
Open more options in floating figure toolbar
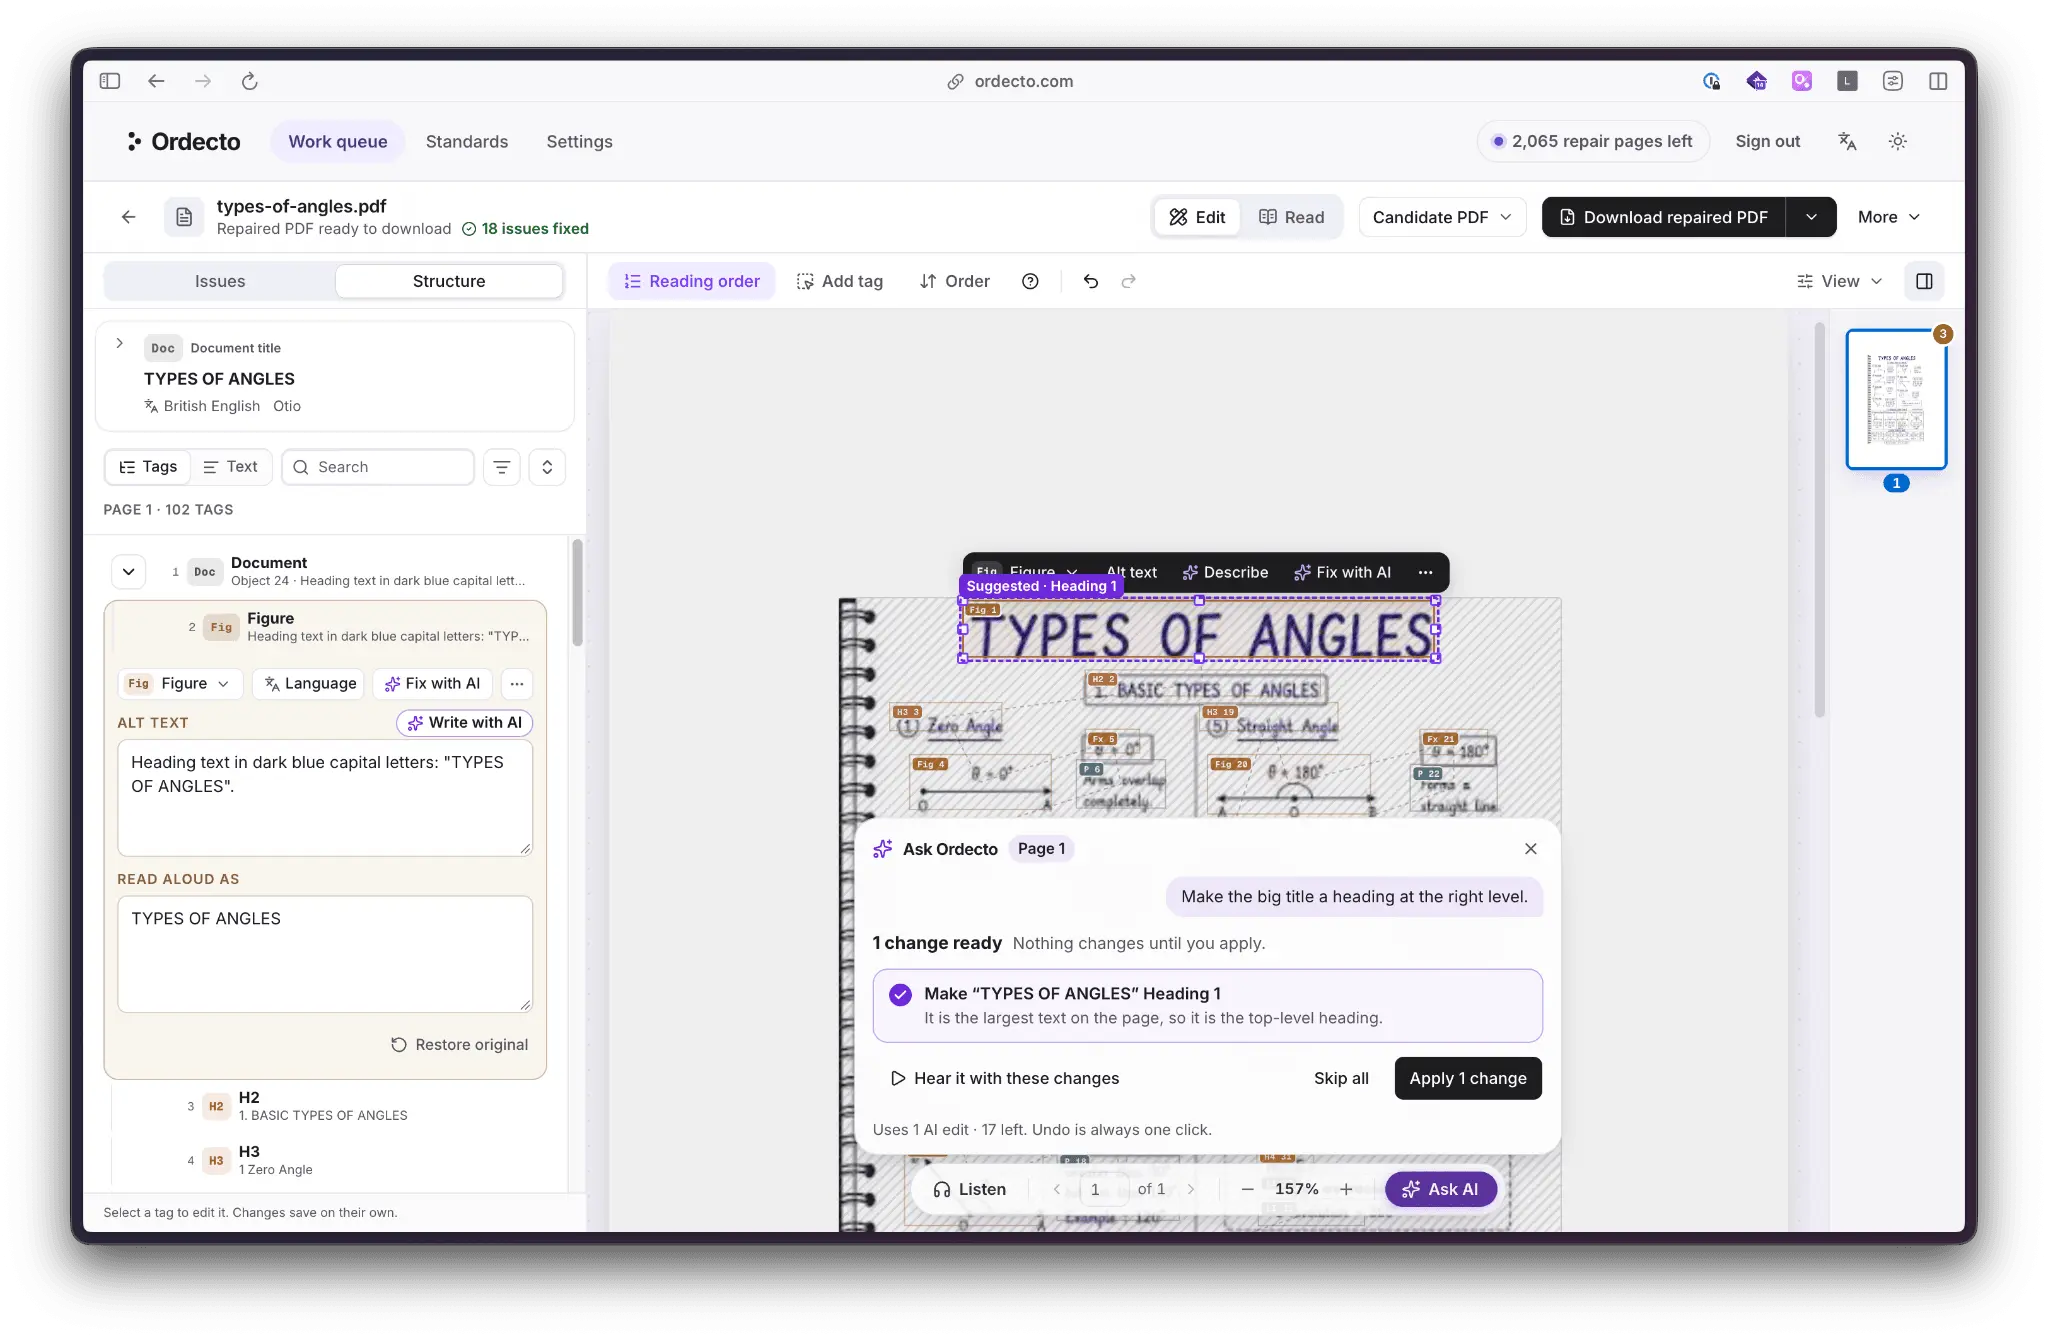point(1425,572)
